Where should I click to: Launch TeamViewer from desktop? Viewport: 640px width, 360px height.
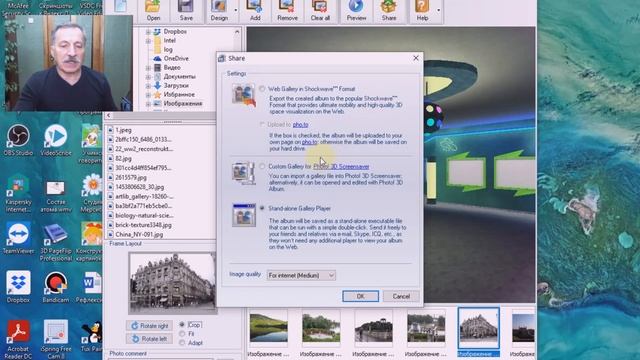tap(18, 238)
